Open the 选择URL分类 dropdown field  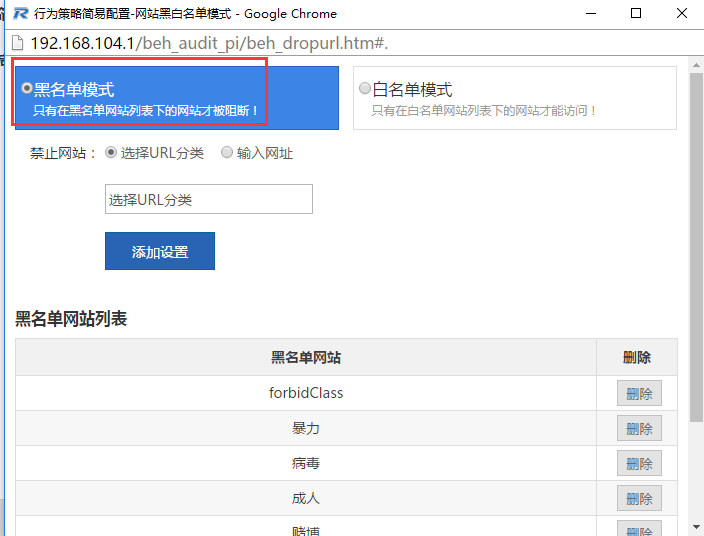click(x=208, y=199)
